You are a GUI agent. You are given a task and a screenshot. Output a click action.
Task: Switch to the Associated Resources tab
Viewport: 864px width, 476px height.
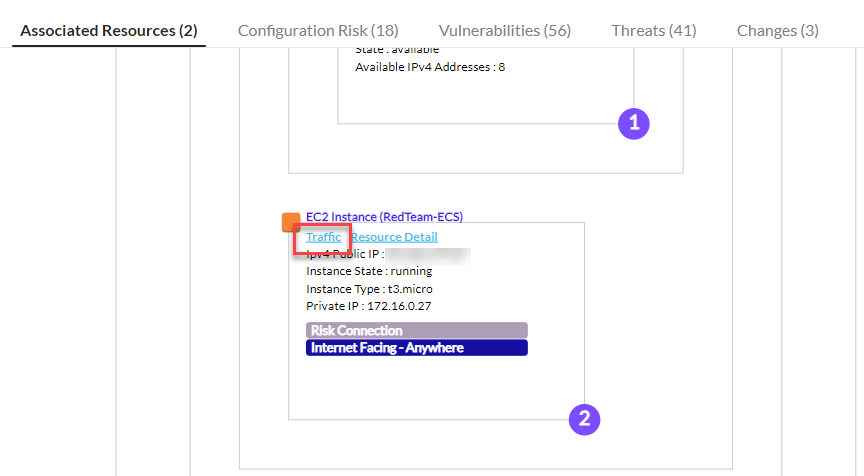(109, 30)
